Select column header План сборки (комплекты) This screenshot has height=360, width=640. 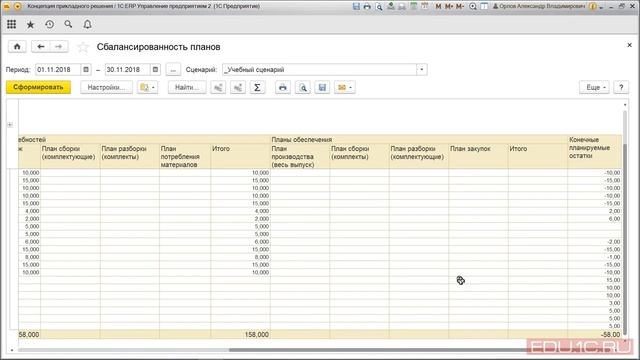[359, 156]
